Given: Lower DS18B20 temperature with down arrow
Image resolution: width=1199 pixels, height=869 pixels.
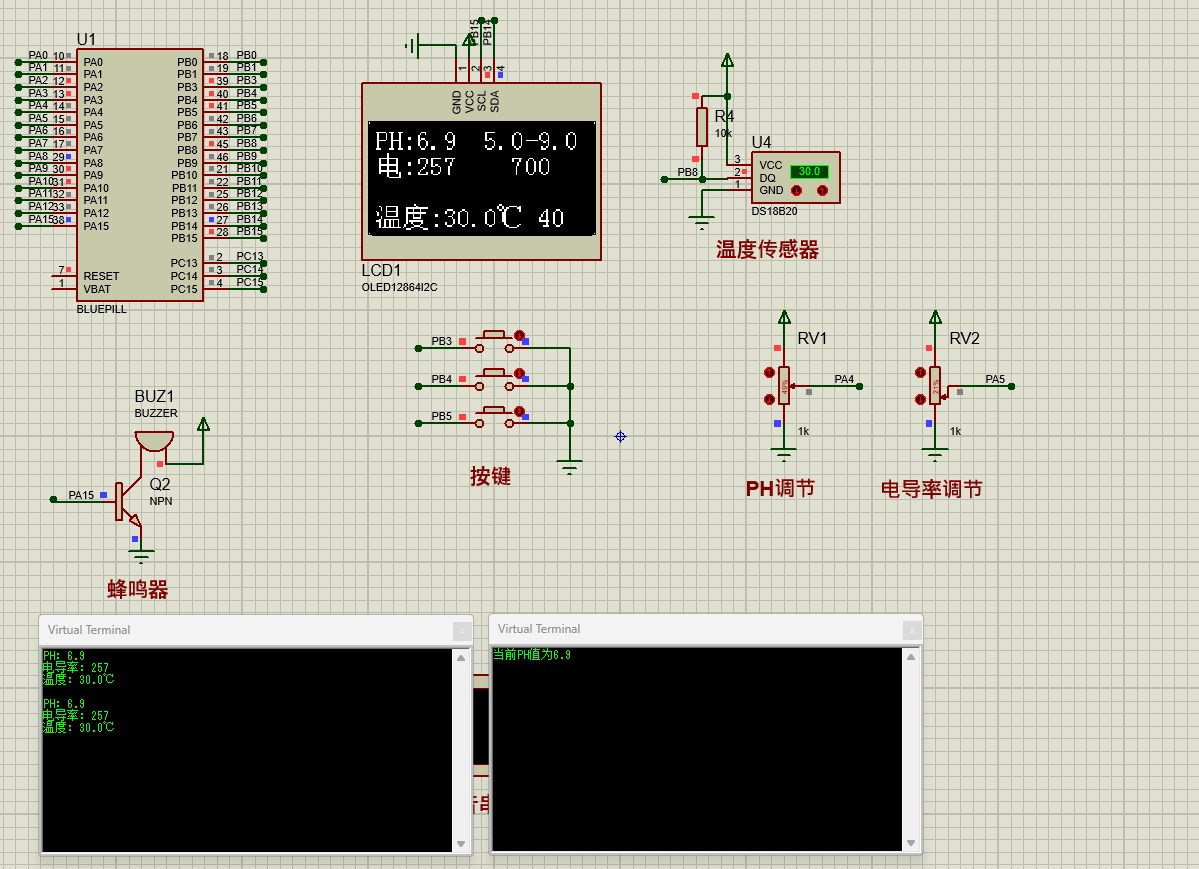Looking at the screenshot, I should (797, 190).
